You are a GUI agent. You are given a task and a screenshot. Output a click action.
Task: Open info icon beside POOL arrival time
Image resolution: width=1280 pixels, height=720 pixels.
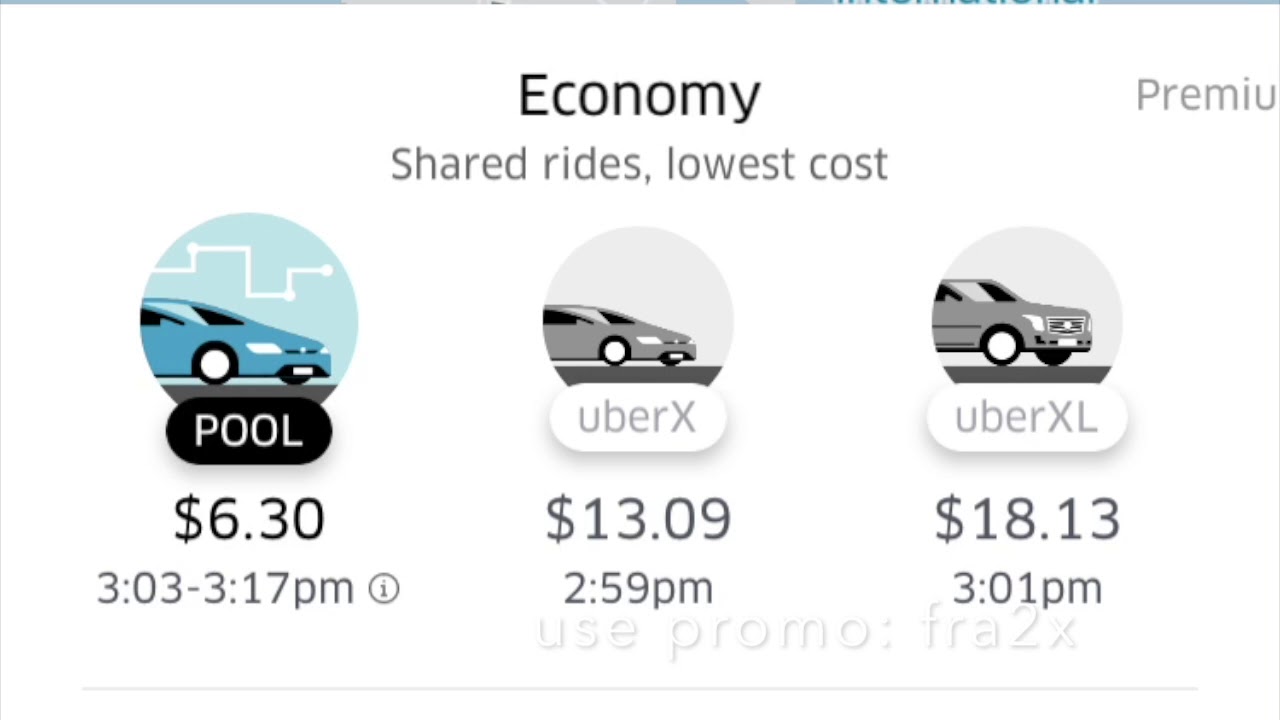[x=384, y=589]
